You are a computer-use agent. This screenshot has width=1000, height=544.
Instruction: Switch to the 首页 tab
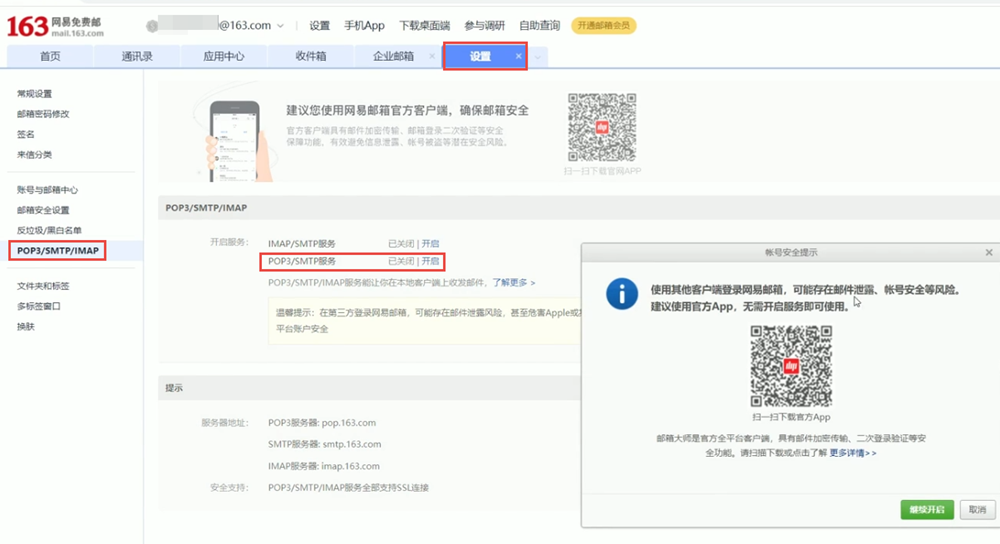(50, 56)
